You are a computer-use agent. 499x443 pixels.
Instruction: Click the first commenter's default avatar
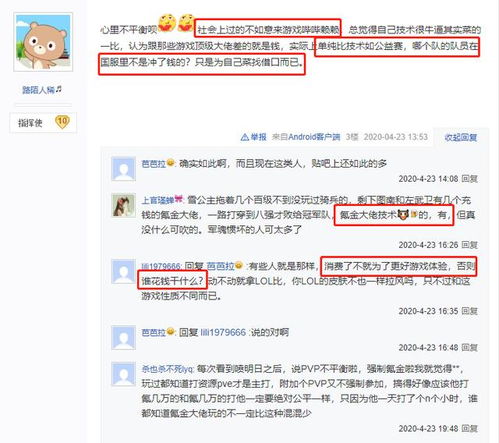[124, 169]
